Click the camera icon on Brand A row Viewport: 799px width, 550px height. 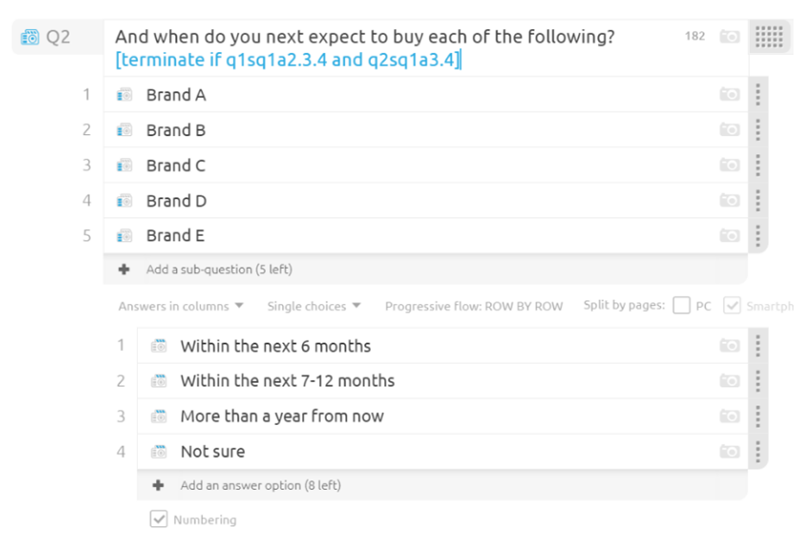coord(729,95)
